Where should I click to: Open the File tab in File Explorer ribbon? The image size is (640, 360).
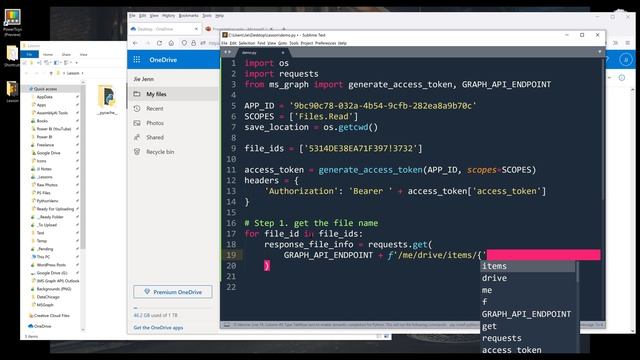click(29, 54)
